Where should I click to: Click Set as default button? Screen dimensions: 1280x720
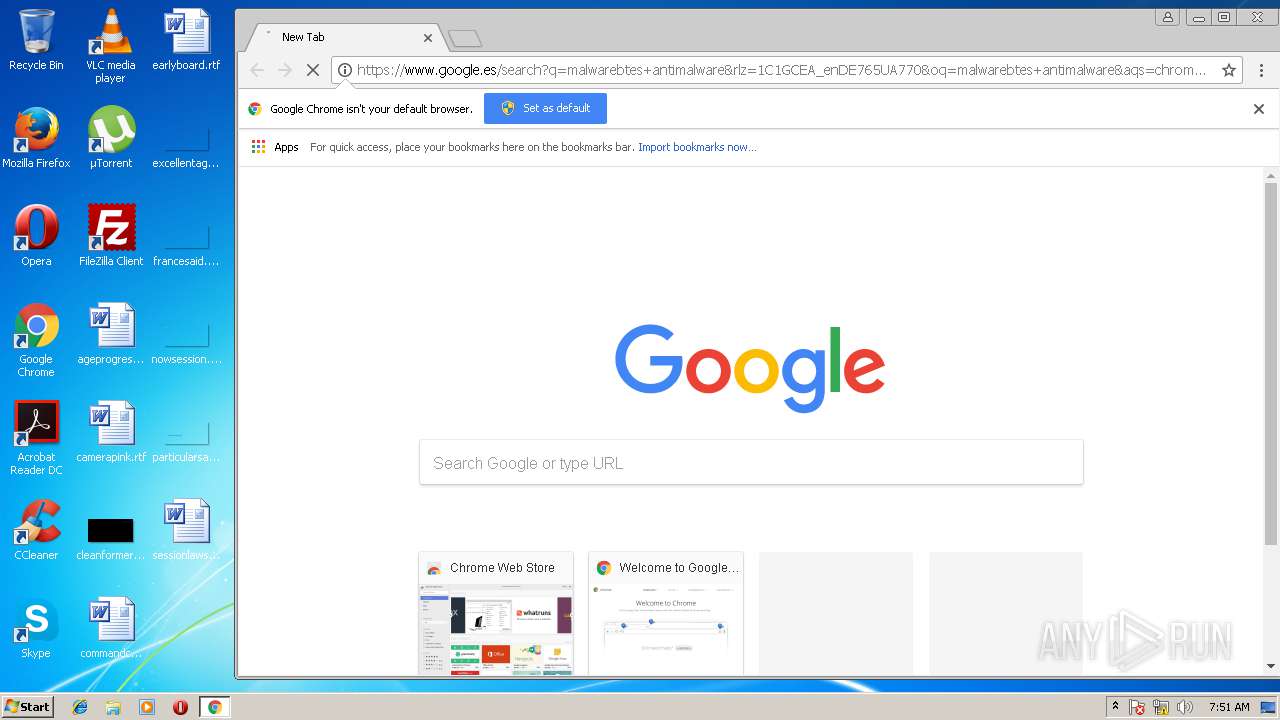545,108
